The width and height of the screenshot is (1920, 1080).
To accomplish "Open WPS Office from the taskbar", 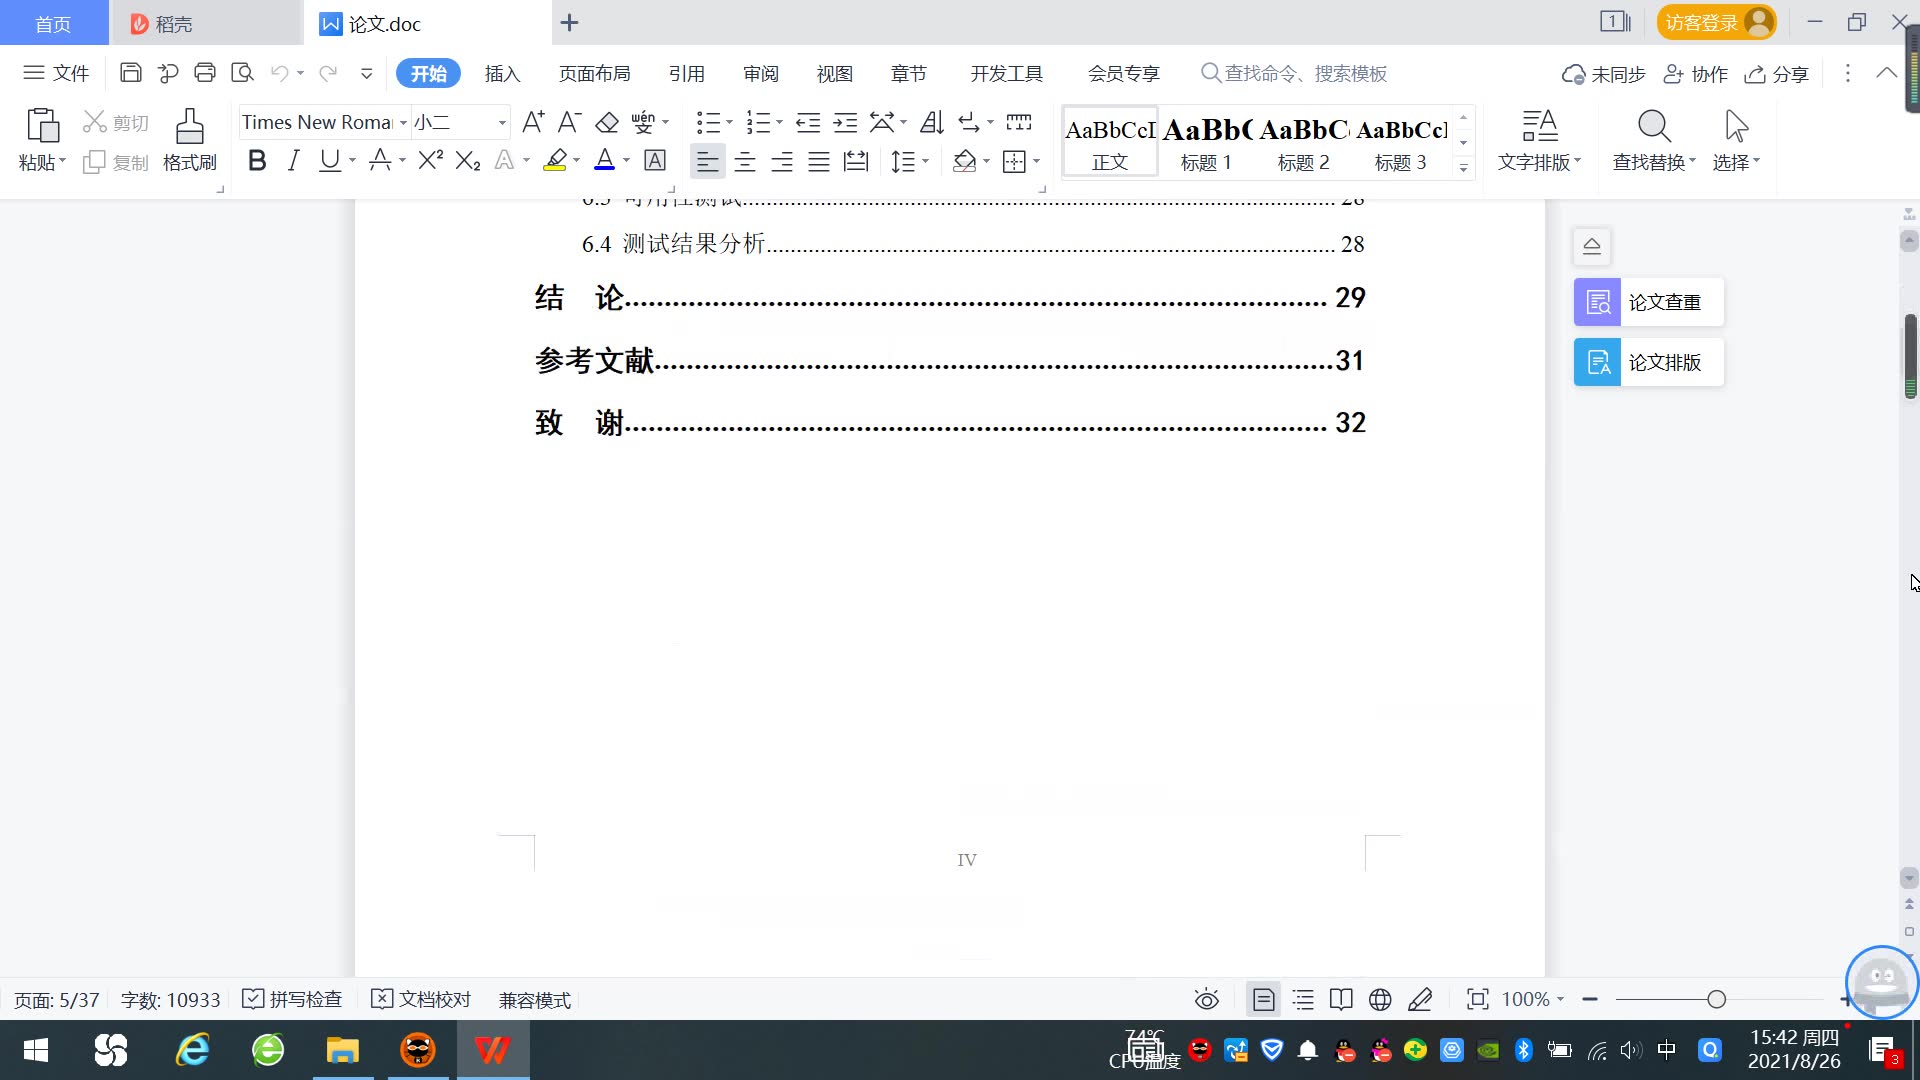I will (x=491, y=1050).
